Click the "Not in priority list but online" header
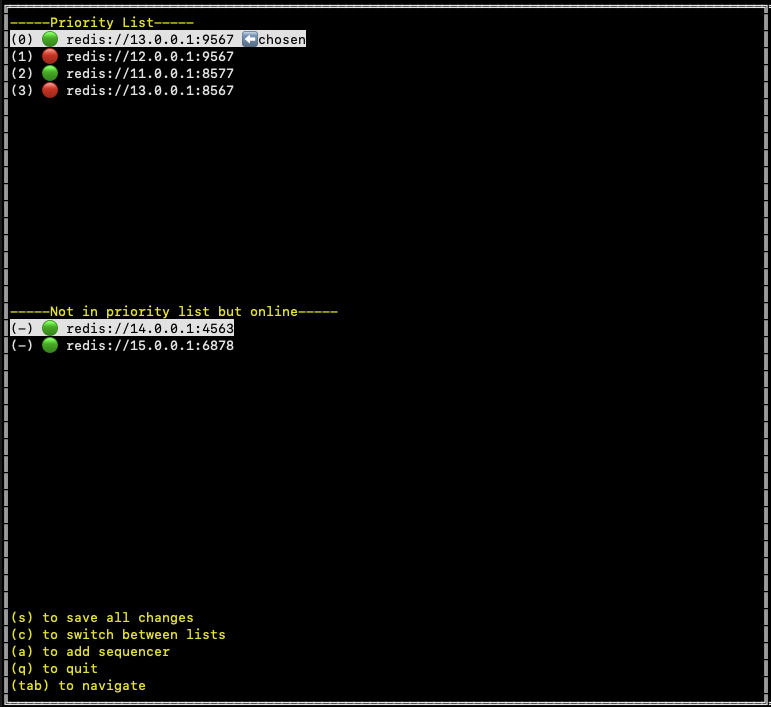771x707 pixels. 174,311
